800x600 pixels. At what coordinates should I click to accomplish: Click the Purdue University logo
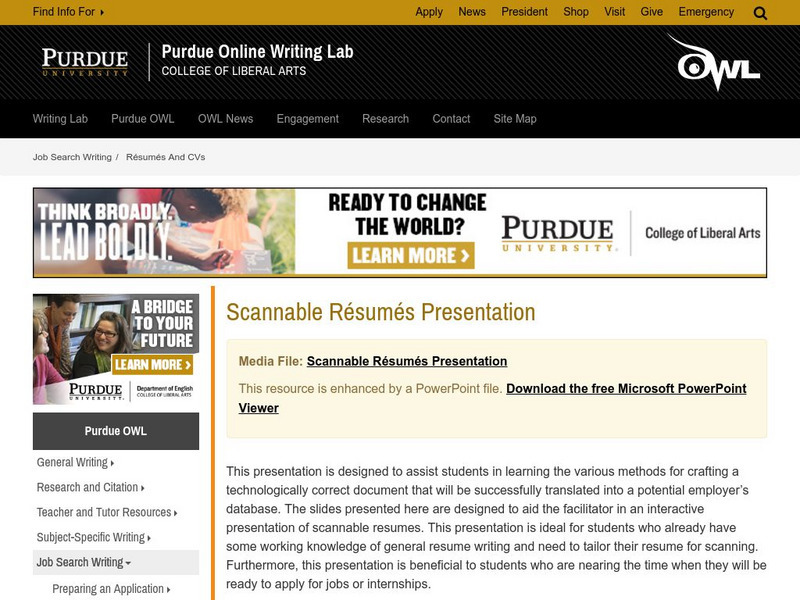point(85,62)
